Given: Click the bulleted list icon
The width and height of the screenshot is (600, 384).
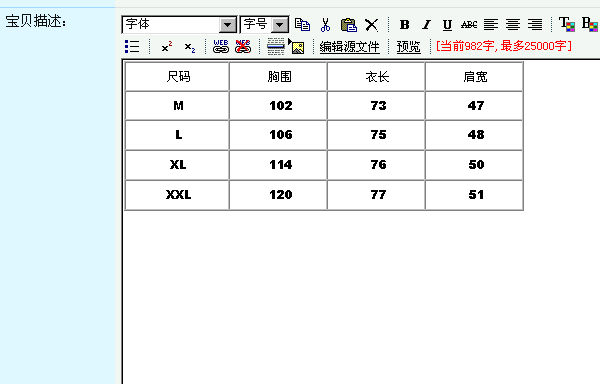Looking at the screenshot, I should [x=132, y=46].
